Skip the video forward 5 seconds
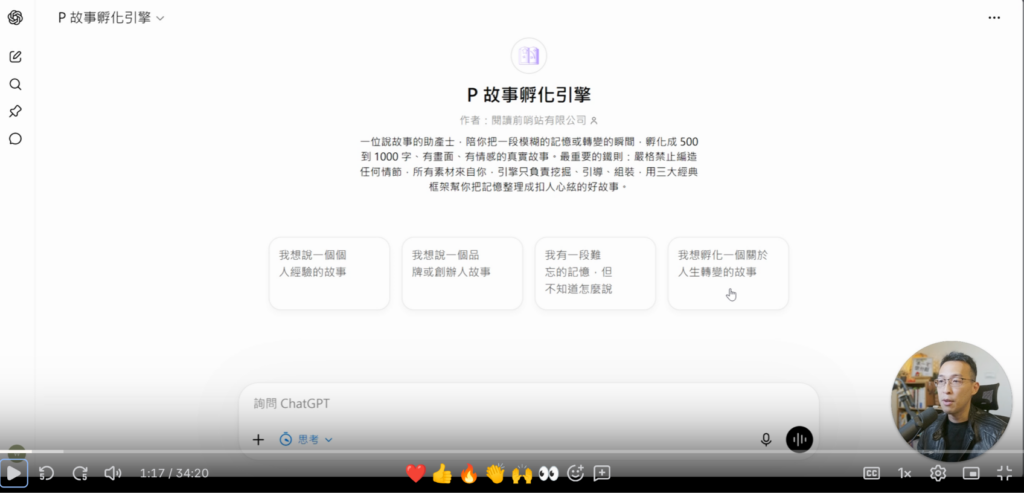This screenshot has height=493, width=1024. point(80,473)
